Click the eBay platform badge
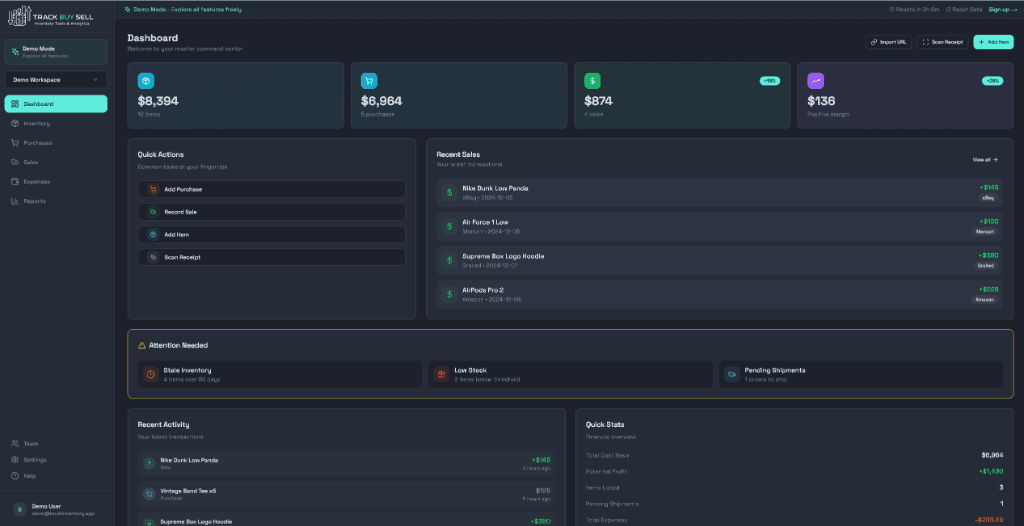The image size is (1024, 526). click(x=988, y=197)
